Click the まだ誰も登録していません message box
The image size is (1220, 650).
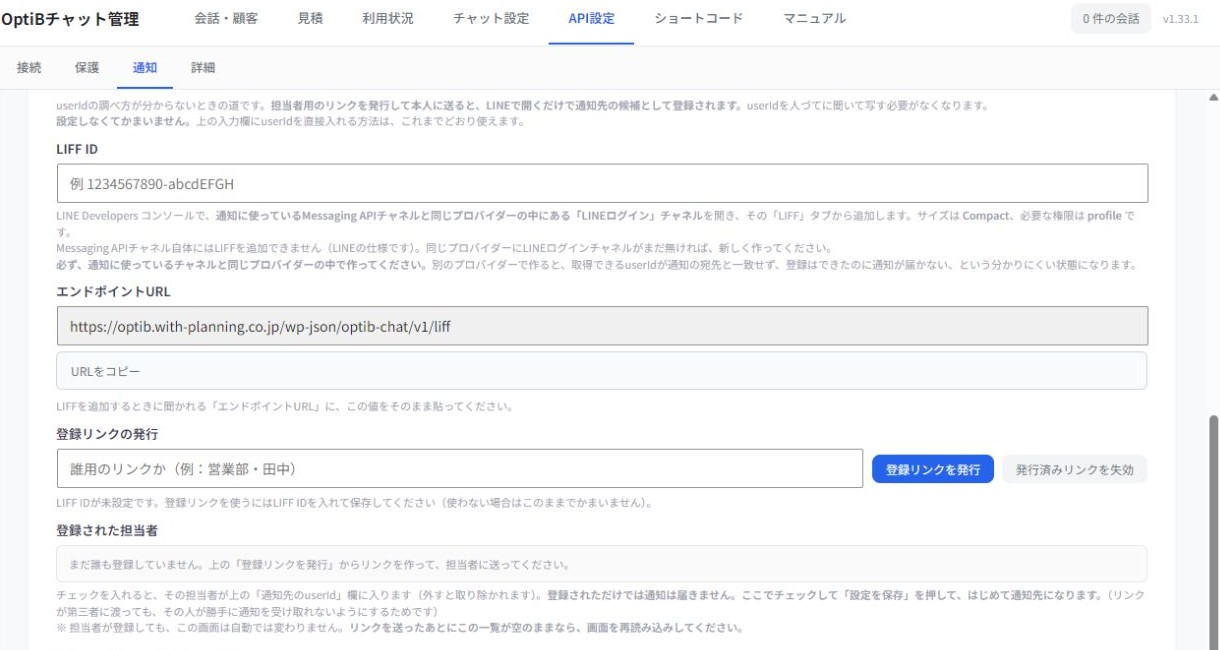tap(602, 564)
